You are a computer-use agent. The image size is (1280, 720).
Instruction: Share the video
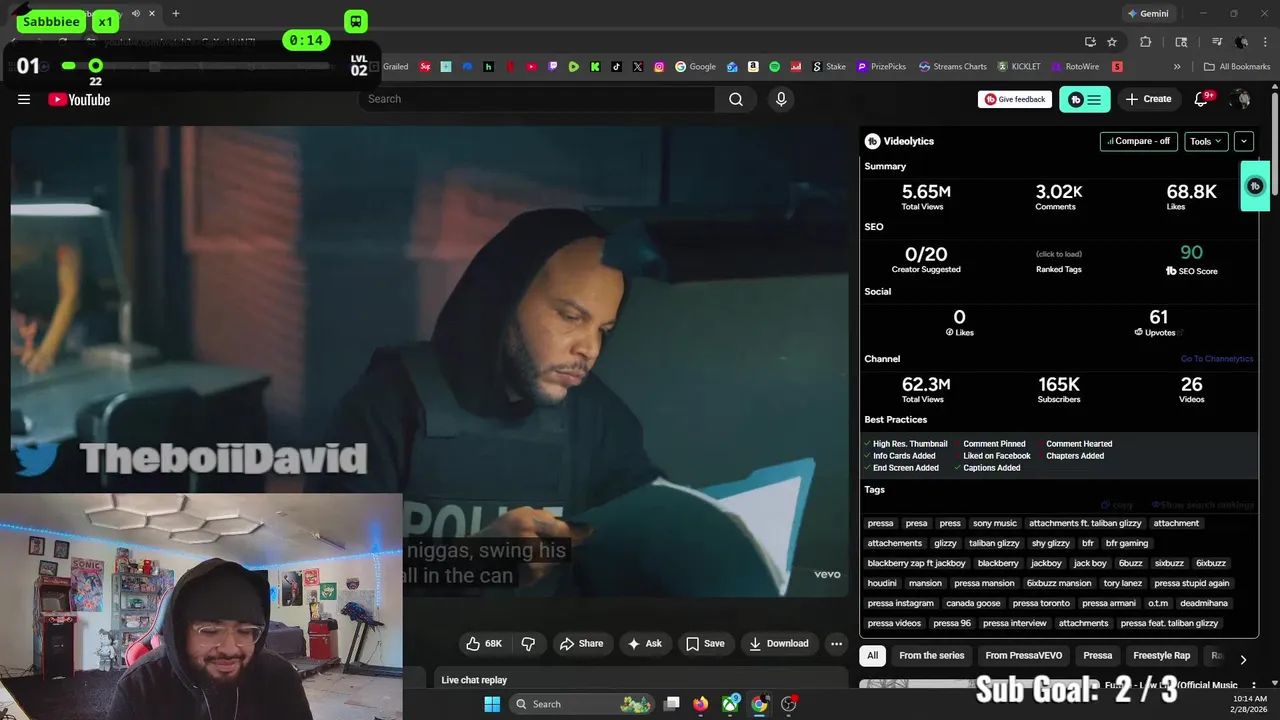point(581,643)
